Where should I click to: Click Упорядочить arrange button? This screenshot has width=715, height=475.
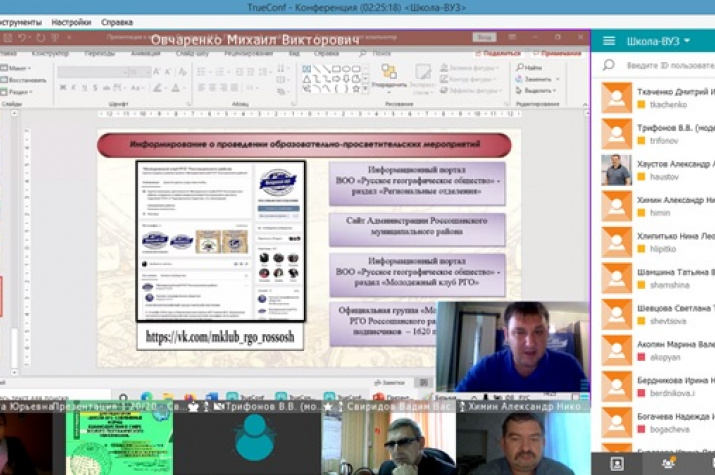coord(389,77)
